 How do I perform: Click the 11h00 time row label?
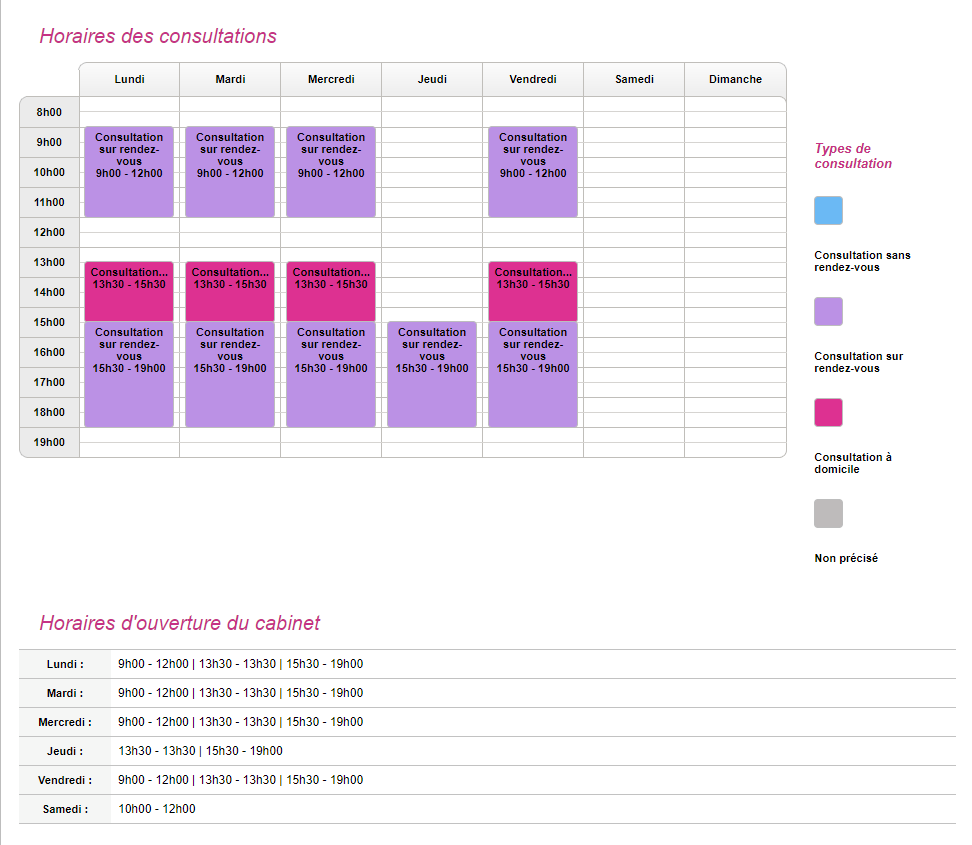(x=50, y=202)
